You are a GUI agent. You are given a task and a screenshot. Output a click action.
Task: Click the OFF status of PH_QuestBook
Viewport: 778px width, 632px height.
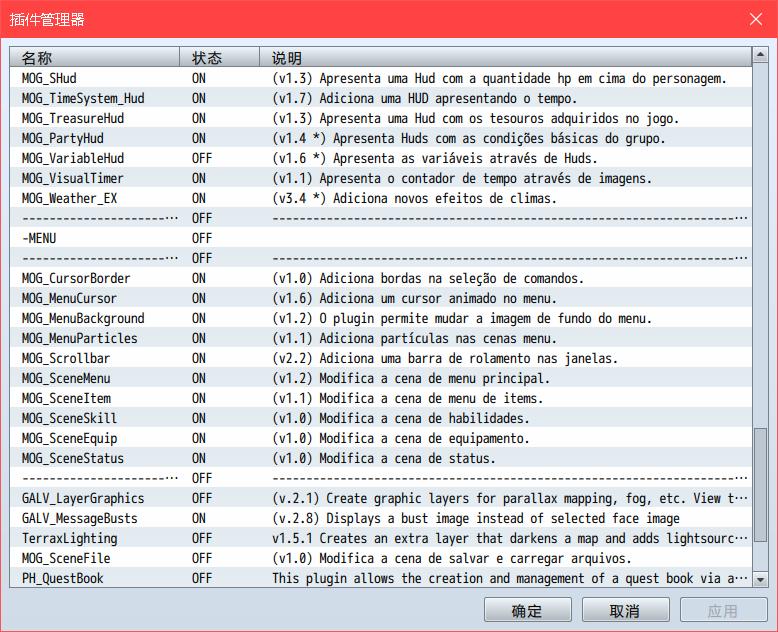pyautogui.click(x=202, y=578)
